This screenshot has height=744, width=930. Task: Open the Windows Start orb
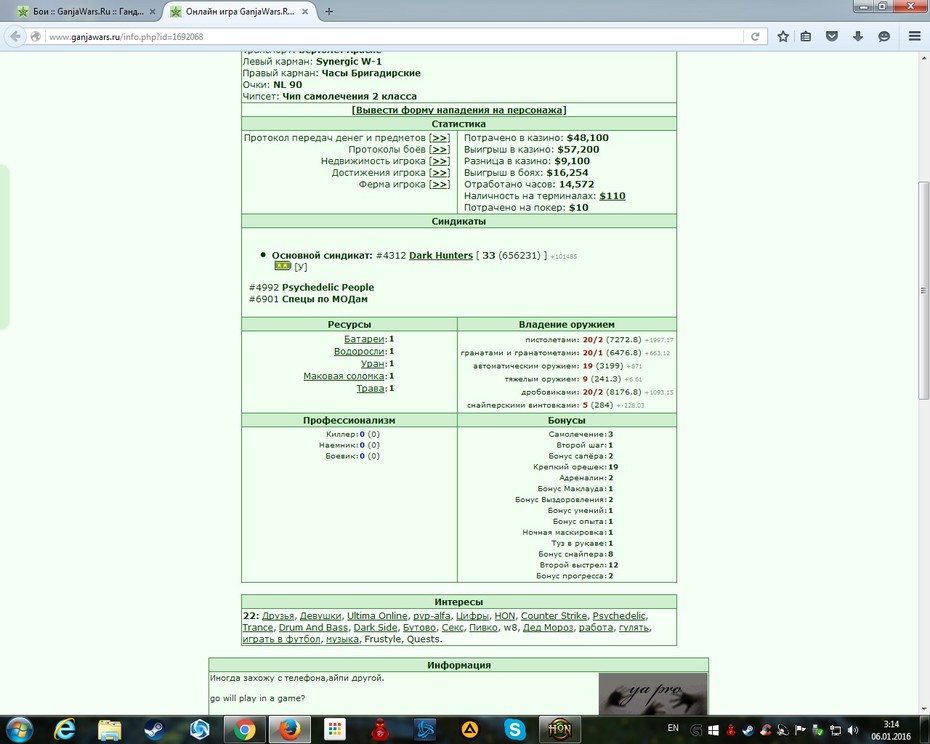coord(19,729)
